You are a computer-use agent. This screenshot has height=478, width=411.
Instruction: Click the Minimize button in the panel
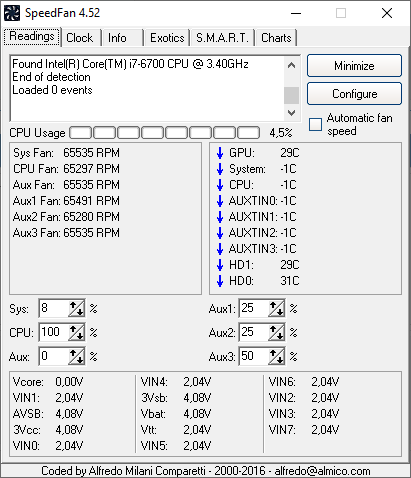(354, 66)
